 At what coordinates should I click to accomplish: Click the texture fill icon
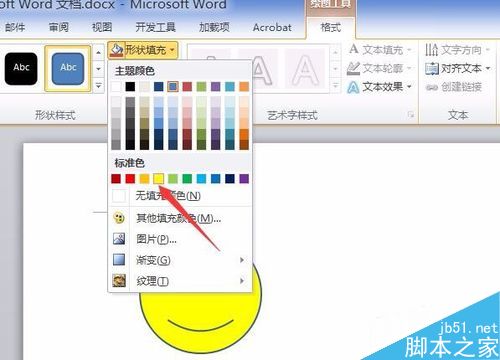(x=119, y=281)
